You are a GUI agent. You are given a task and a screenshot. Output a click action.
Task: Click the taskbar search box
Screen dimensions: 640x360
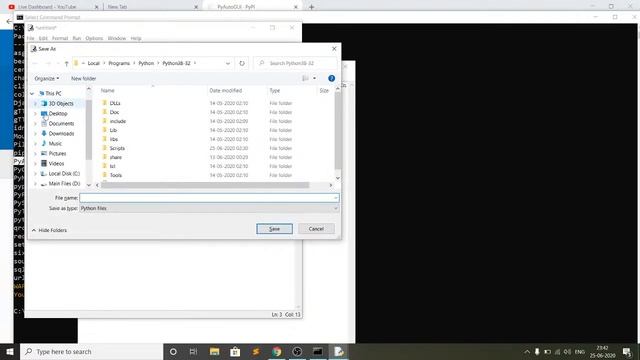pyautogui.click(x=91, y=351)
